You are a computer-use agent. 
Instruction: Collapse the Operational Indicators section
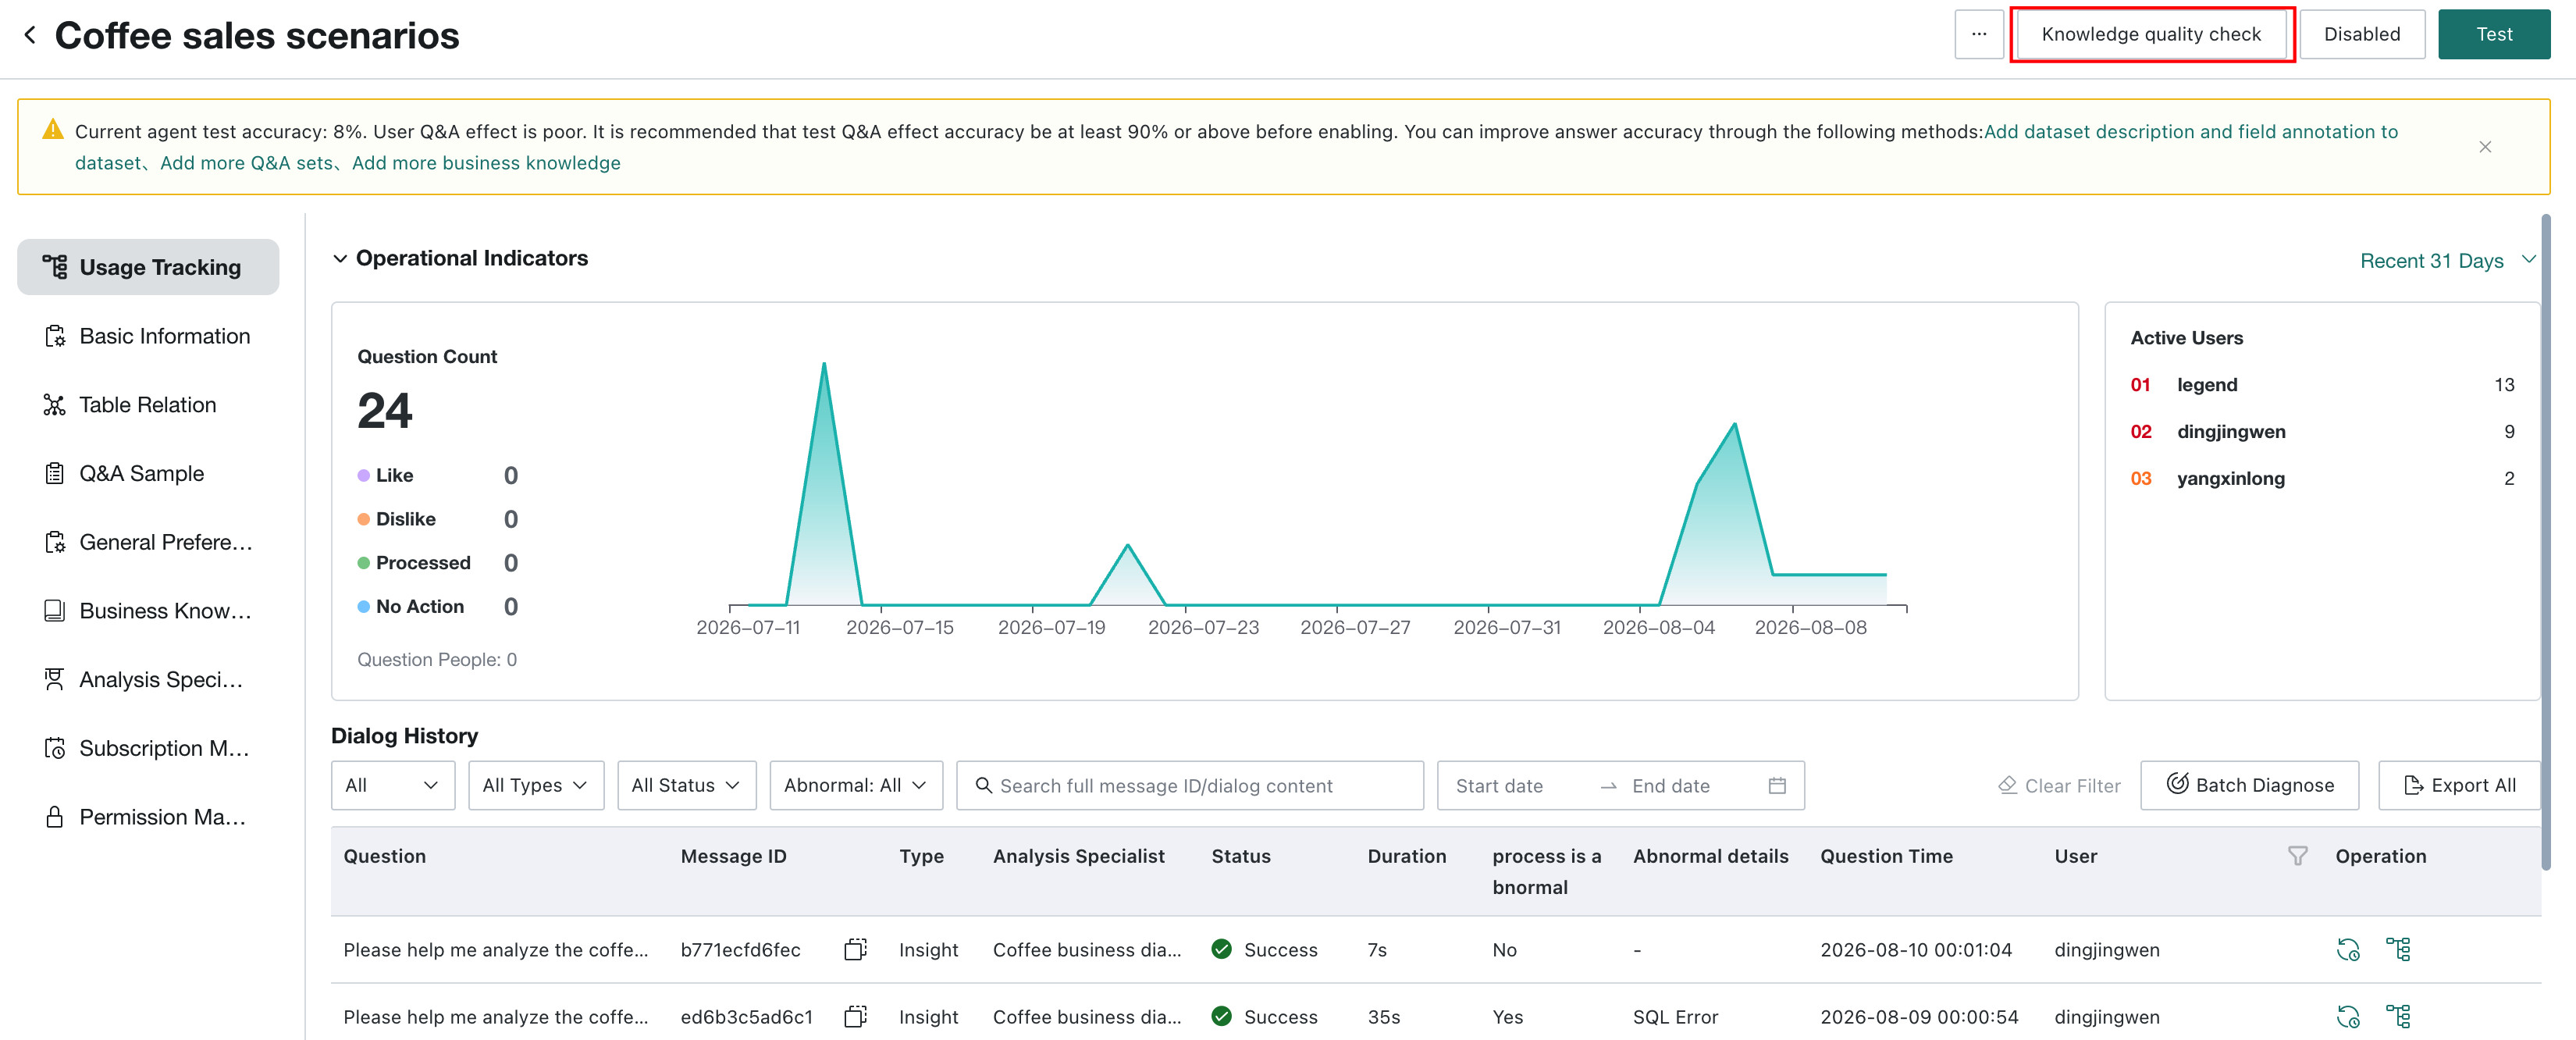tap(340, 259)
